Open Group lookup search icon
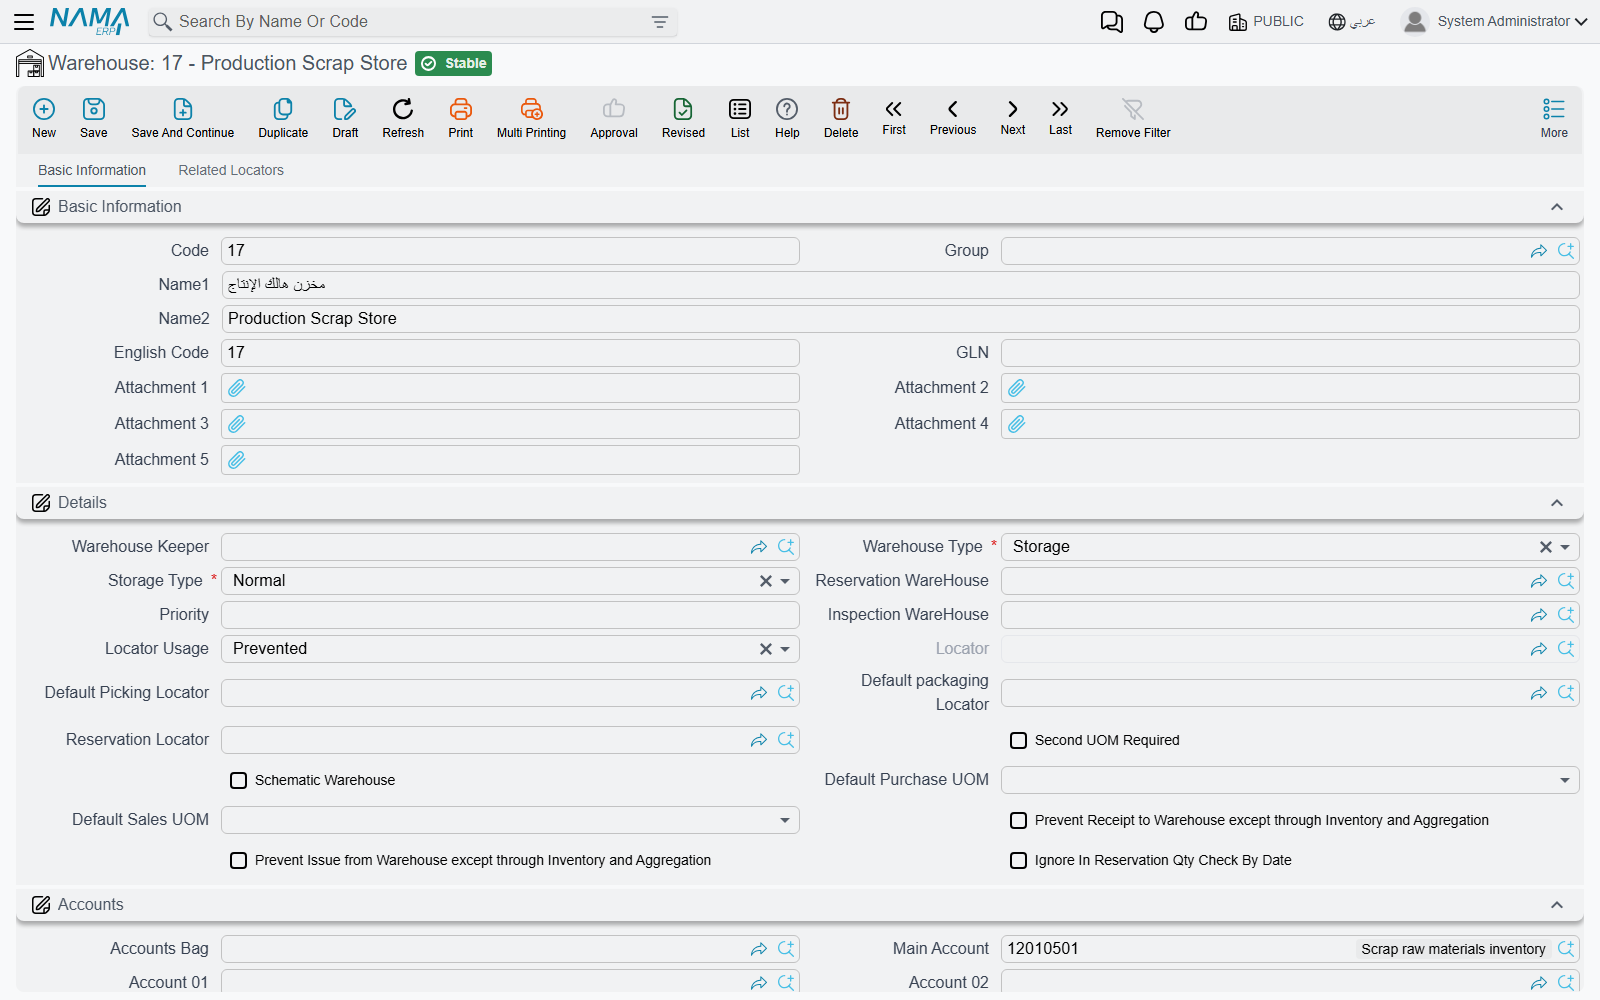Screen dimensions: 1600x1000 pyautogui.click(x=1566, y=251)
